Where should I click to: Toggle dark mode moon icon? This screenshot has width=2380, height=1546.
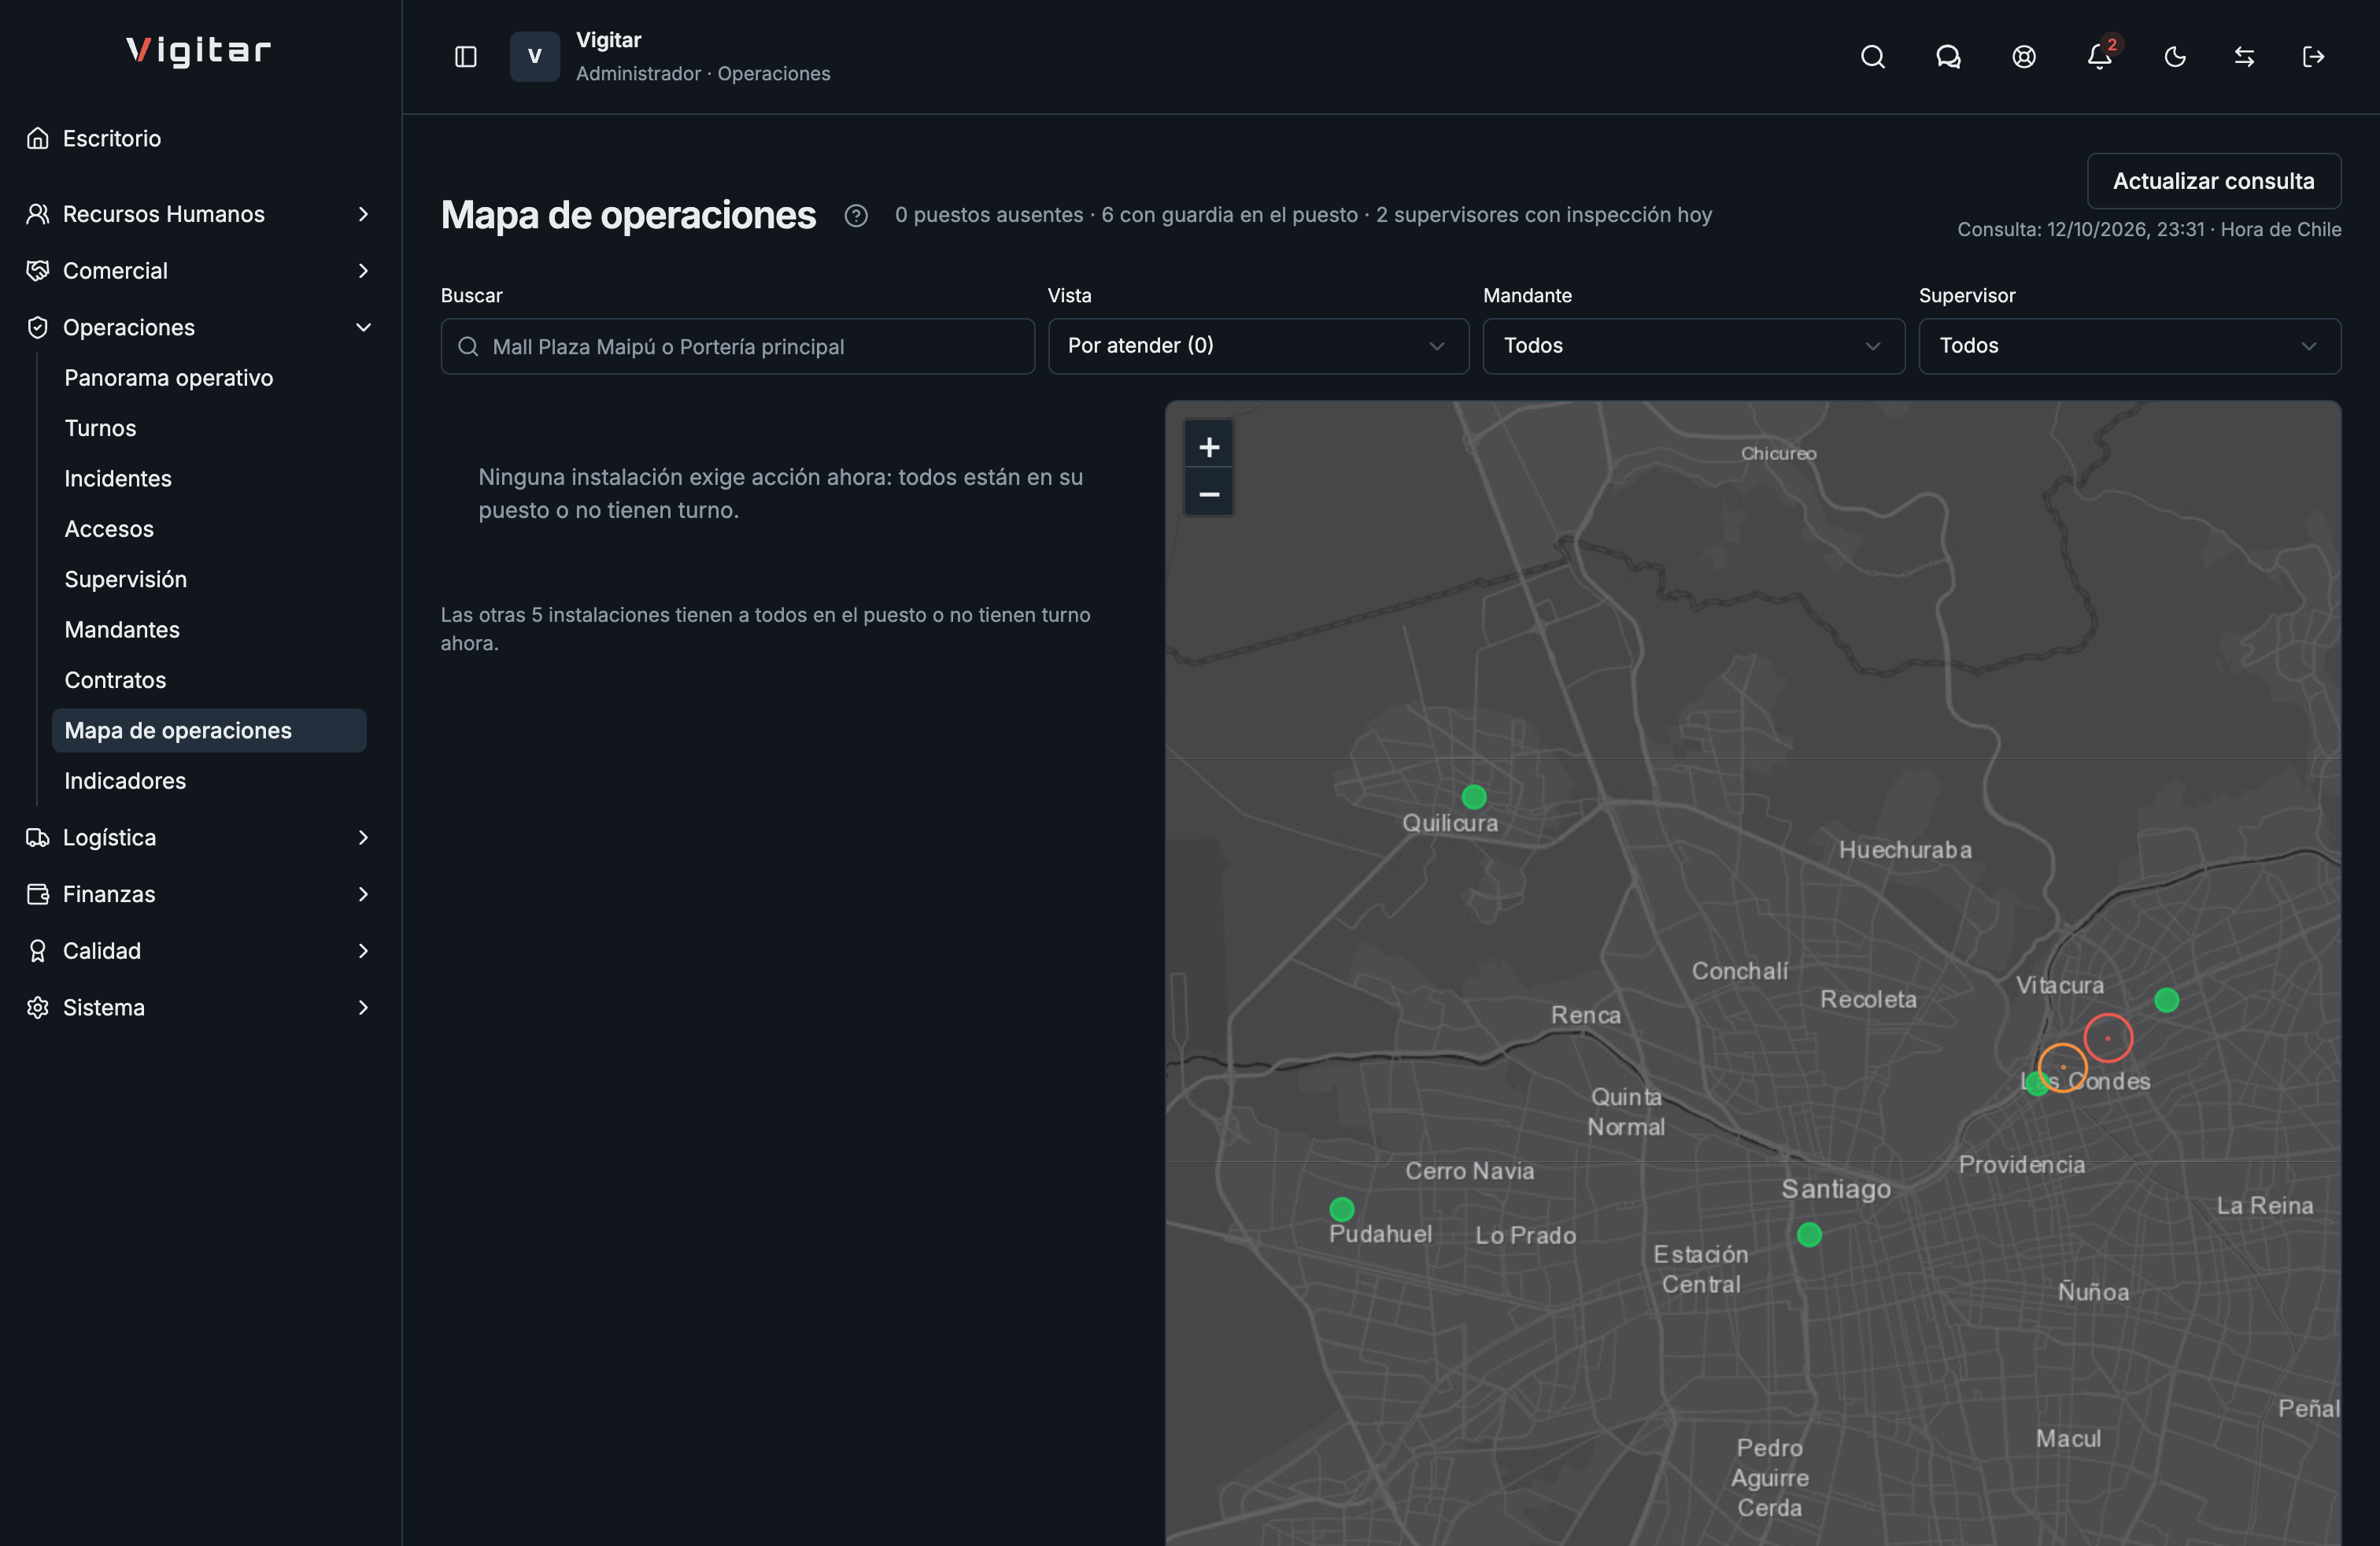(2175, 57)
